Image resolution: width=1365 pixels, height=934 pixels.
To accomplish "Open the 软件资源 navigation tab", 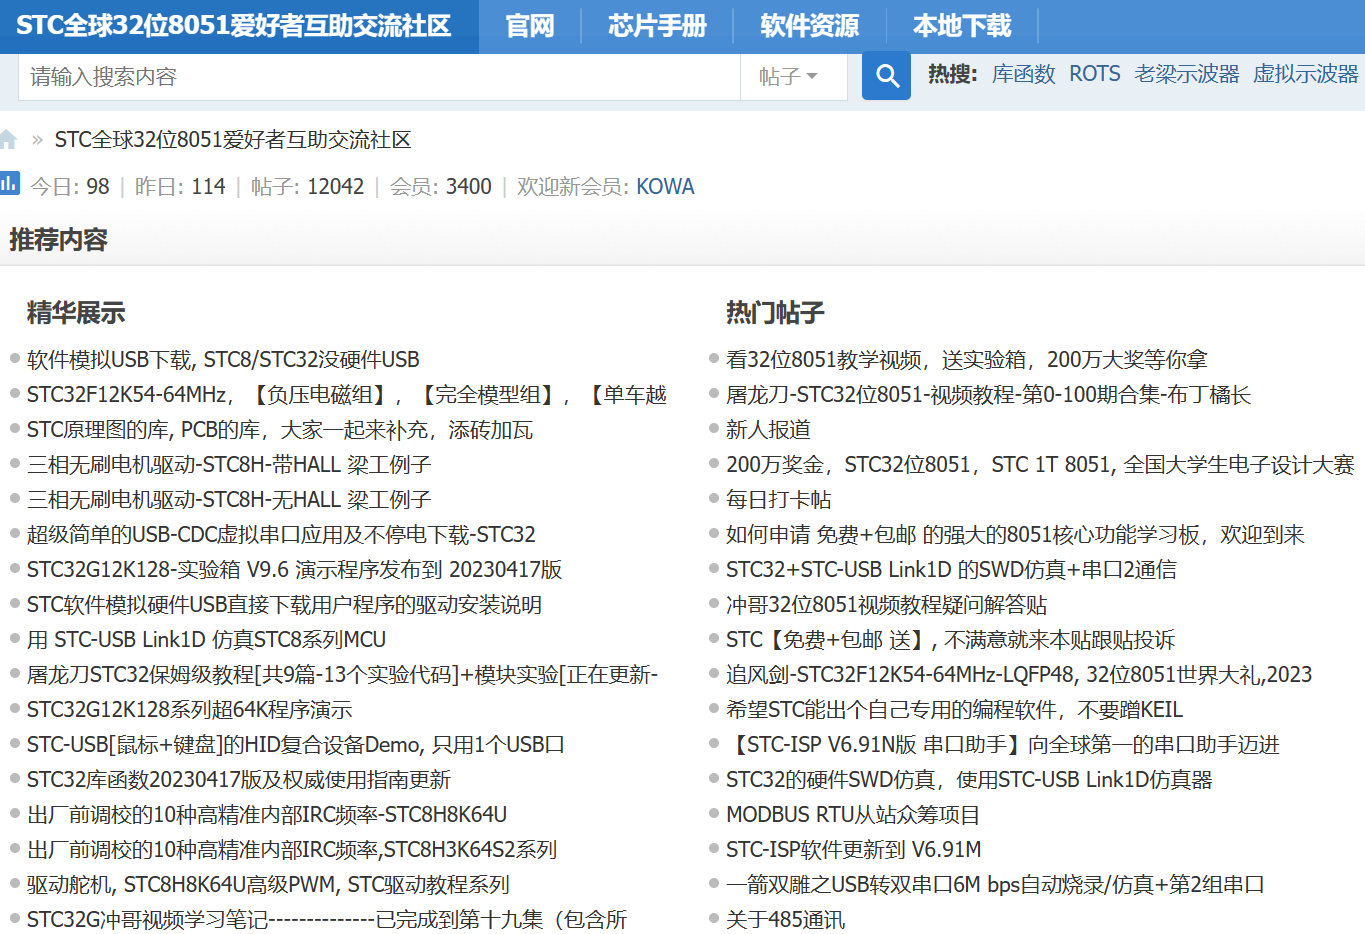I will pyautogui.click(x=809, y=26).
